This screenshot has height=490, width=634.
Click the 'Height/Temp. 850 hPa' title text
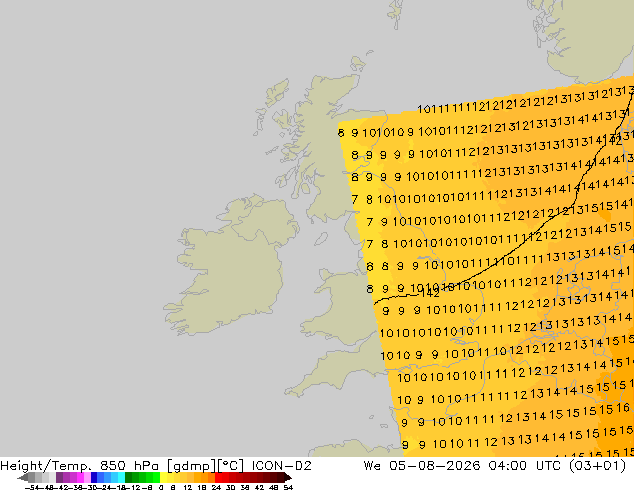coord(80,466)
